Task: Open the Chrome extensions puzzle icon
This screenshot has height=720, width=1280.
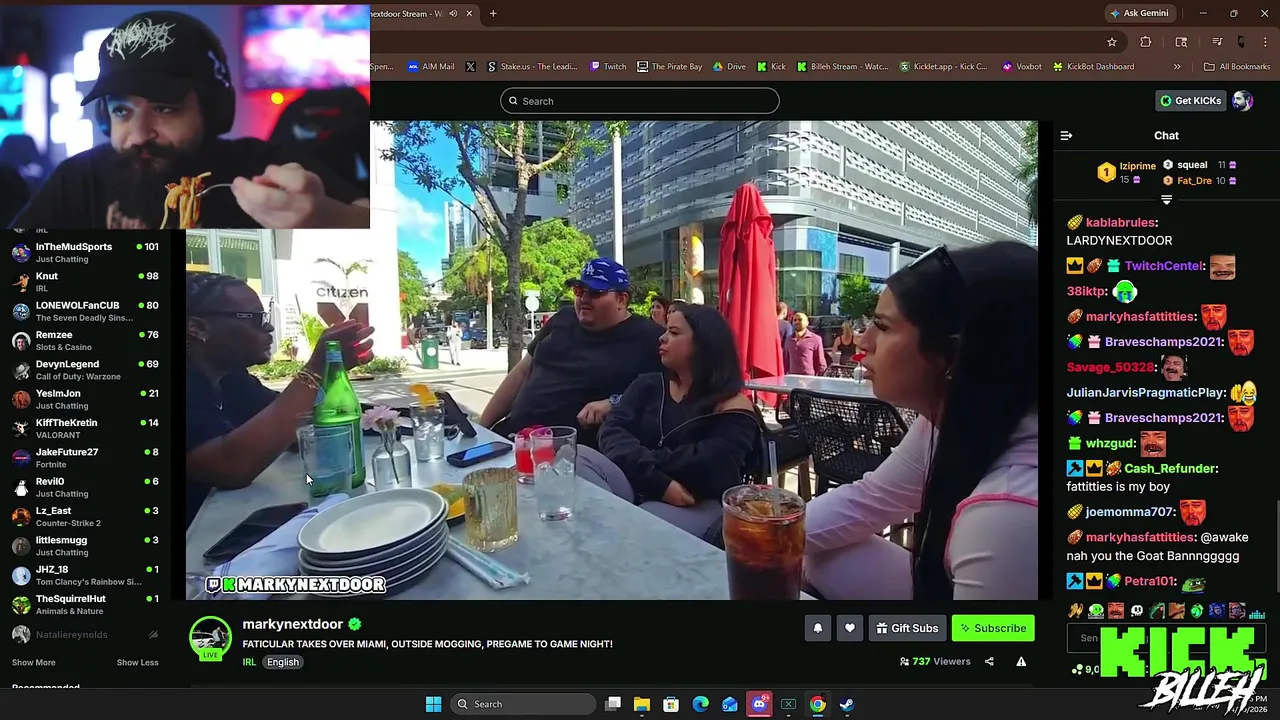Action: pos(1146,42)
